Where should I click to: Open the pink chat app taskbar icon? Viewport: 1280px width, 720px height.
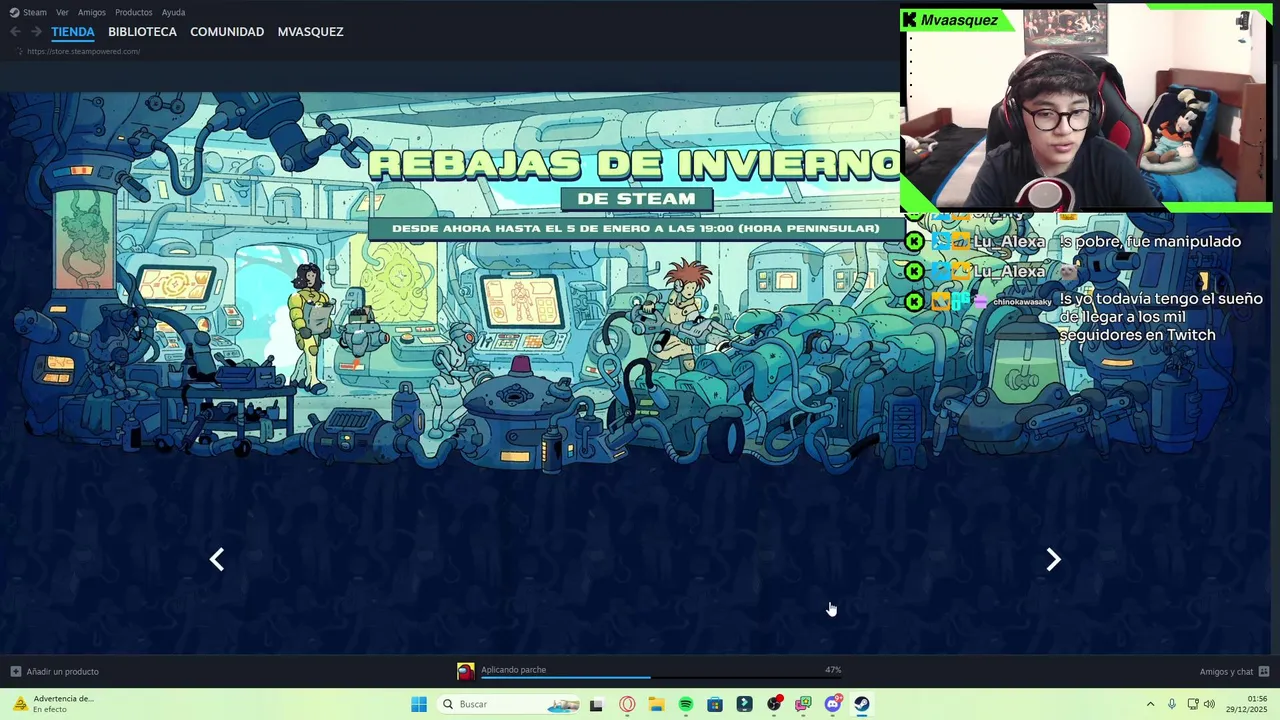(803, 704)
